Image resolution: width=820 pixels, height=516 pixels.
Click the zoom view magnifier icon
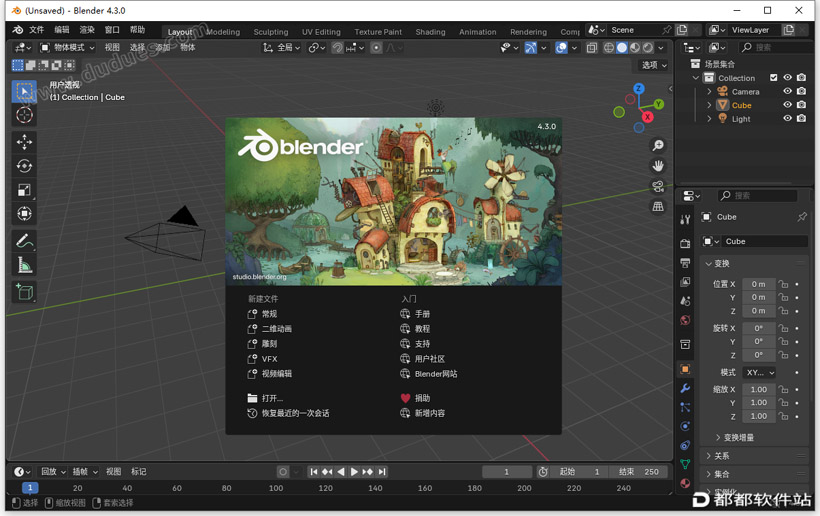click(x=658, y=145)
